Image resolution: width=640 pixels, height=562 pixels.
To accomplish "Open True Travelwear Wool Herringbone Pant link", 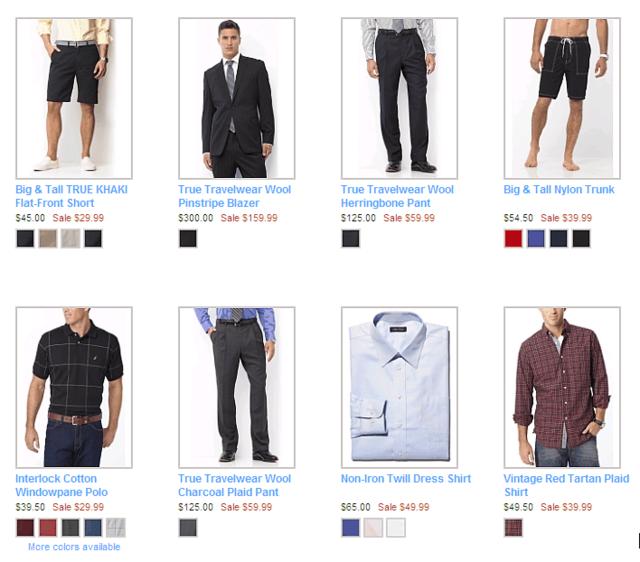I will click(397, 196).
